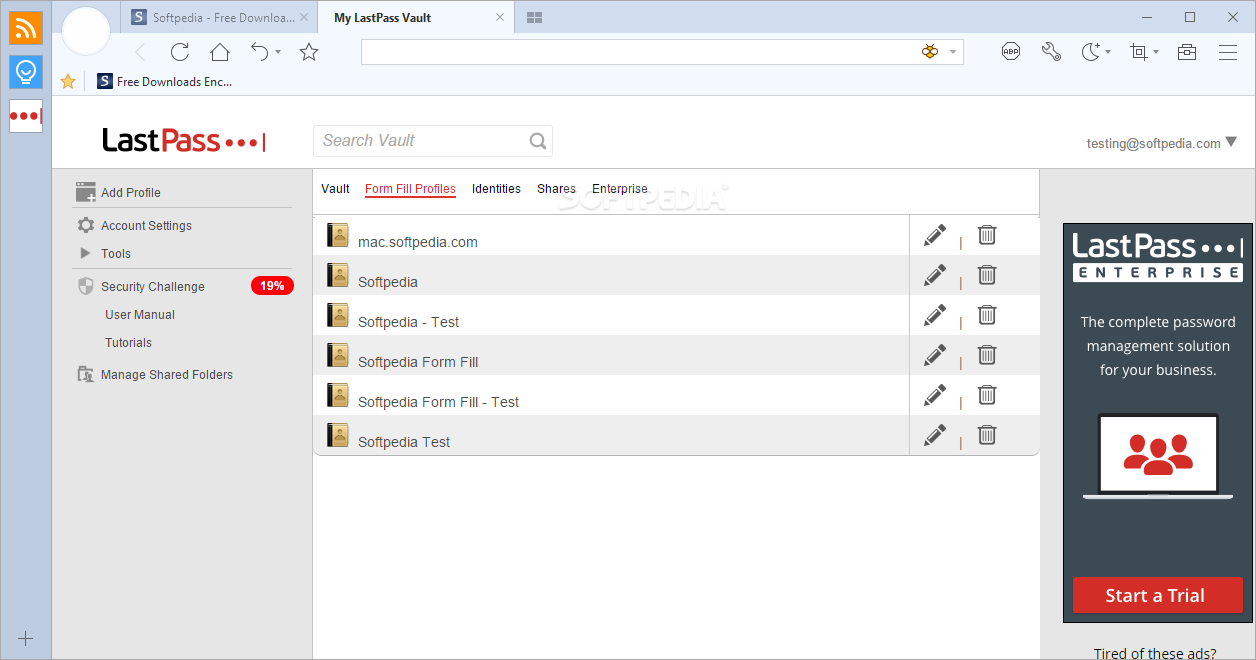Open the Adblock Plus extension icon
This screenshot has height=660, width=1256.
tap(1011, 52)
